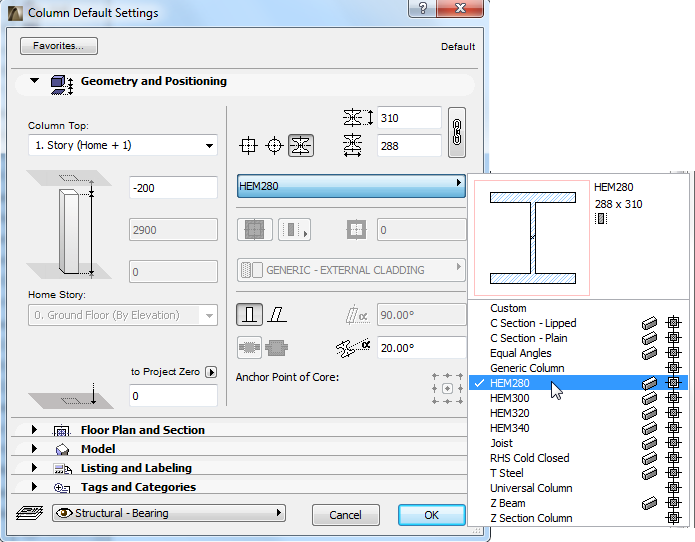Click the Floor Plan and Section icon
This screenshot has width=695, height=542.
click(x=62, y=430)
